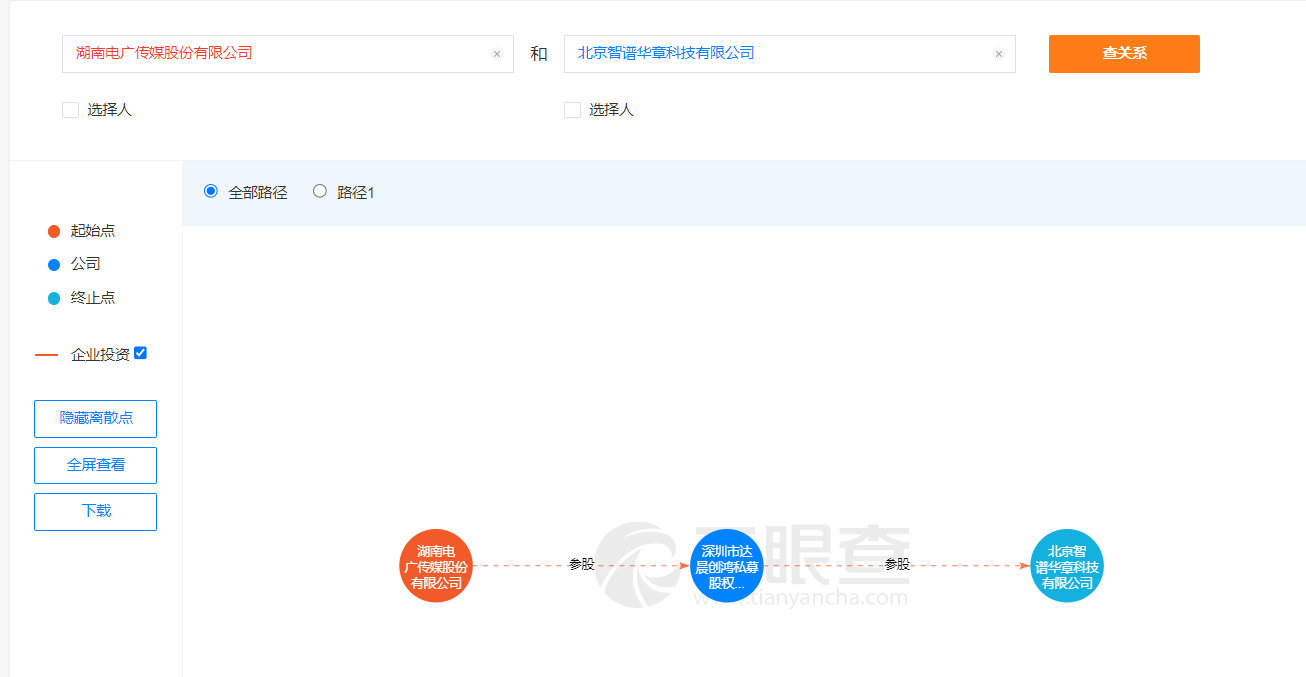The width and height of the screenshot is (1306, 677).
Task: Focus the 湖南电广传媒股份有限公司 input box
Action: (288, 54)
